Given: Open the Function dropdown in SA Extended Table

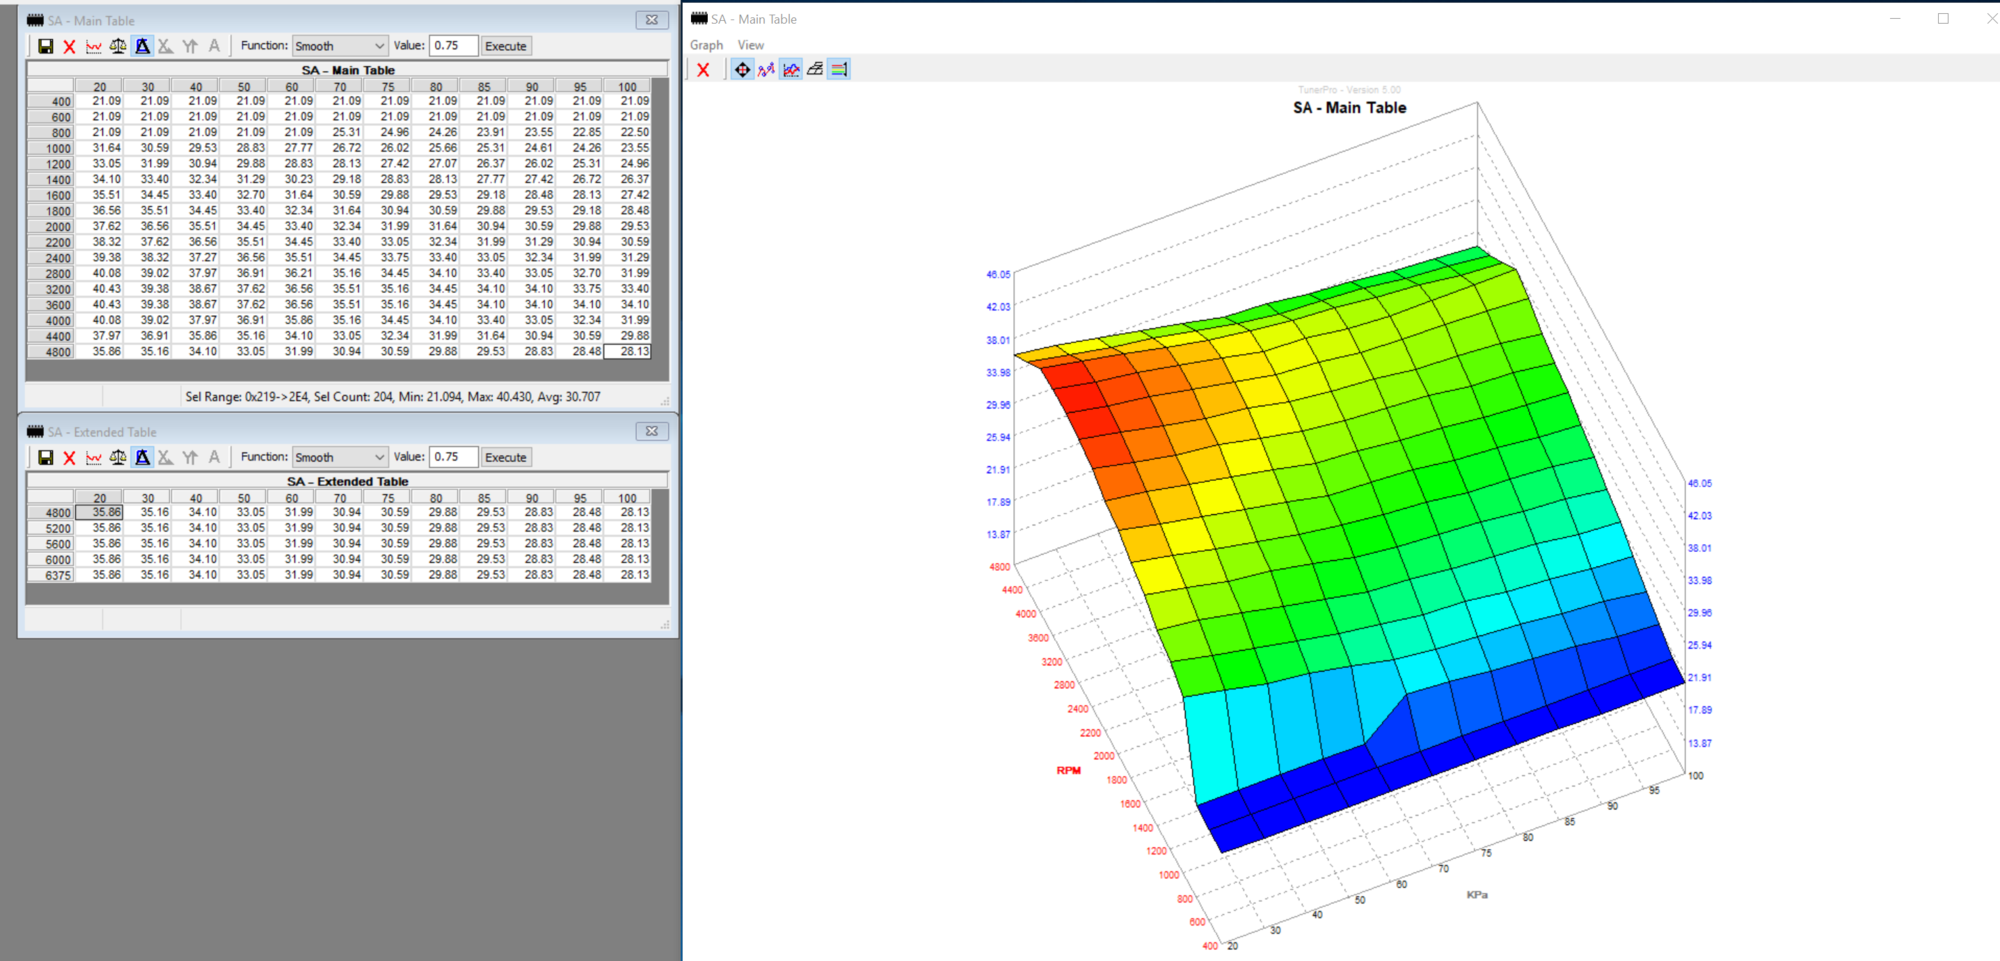Looking at the screenshot, I should coord(339,457).
